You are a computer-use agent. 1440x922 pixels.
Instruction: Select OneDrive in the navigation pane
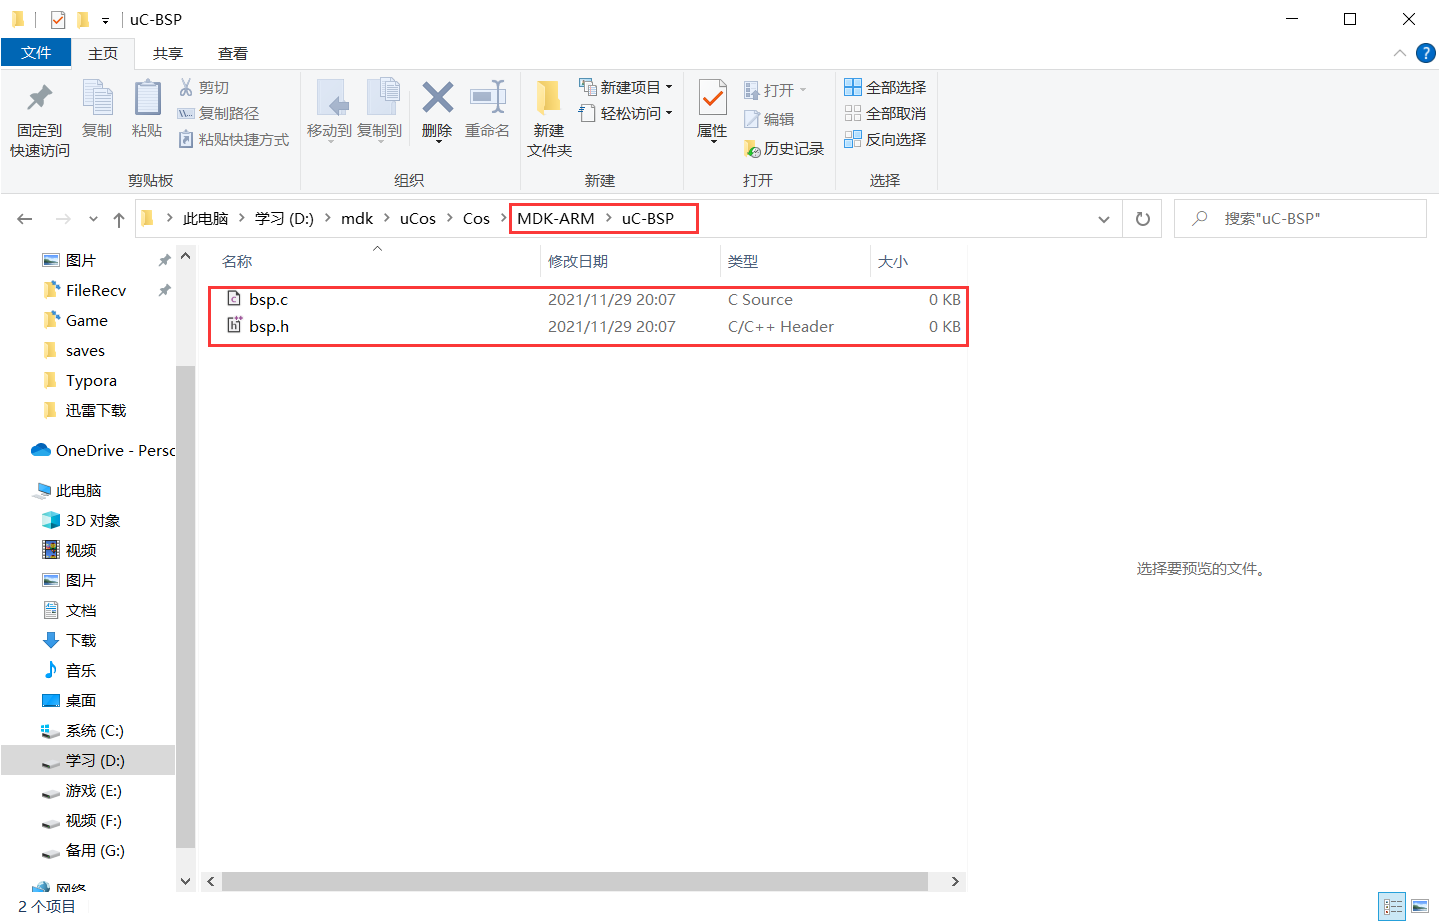pos(103,450)
